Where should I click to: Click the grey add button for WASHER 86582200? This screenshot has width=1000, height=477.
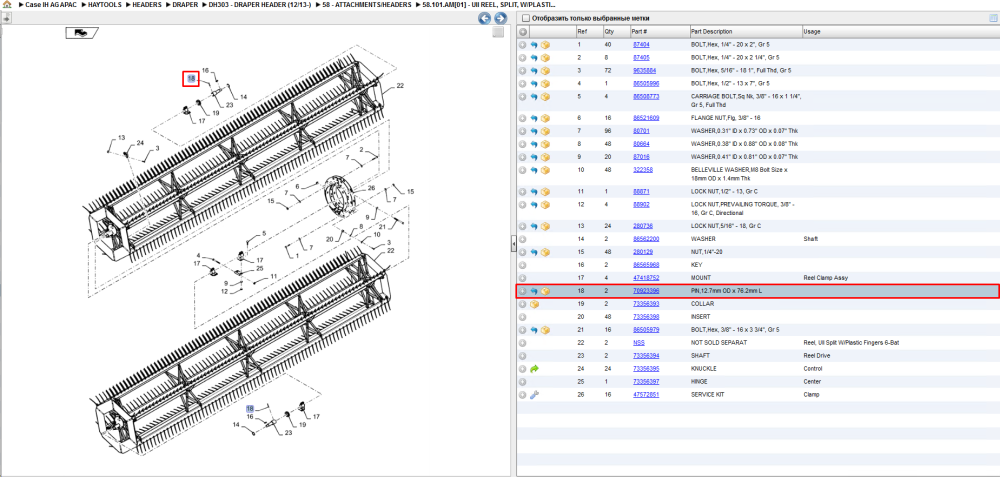[522, 239]
